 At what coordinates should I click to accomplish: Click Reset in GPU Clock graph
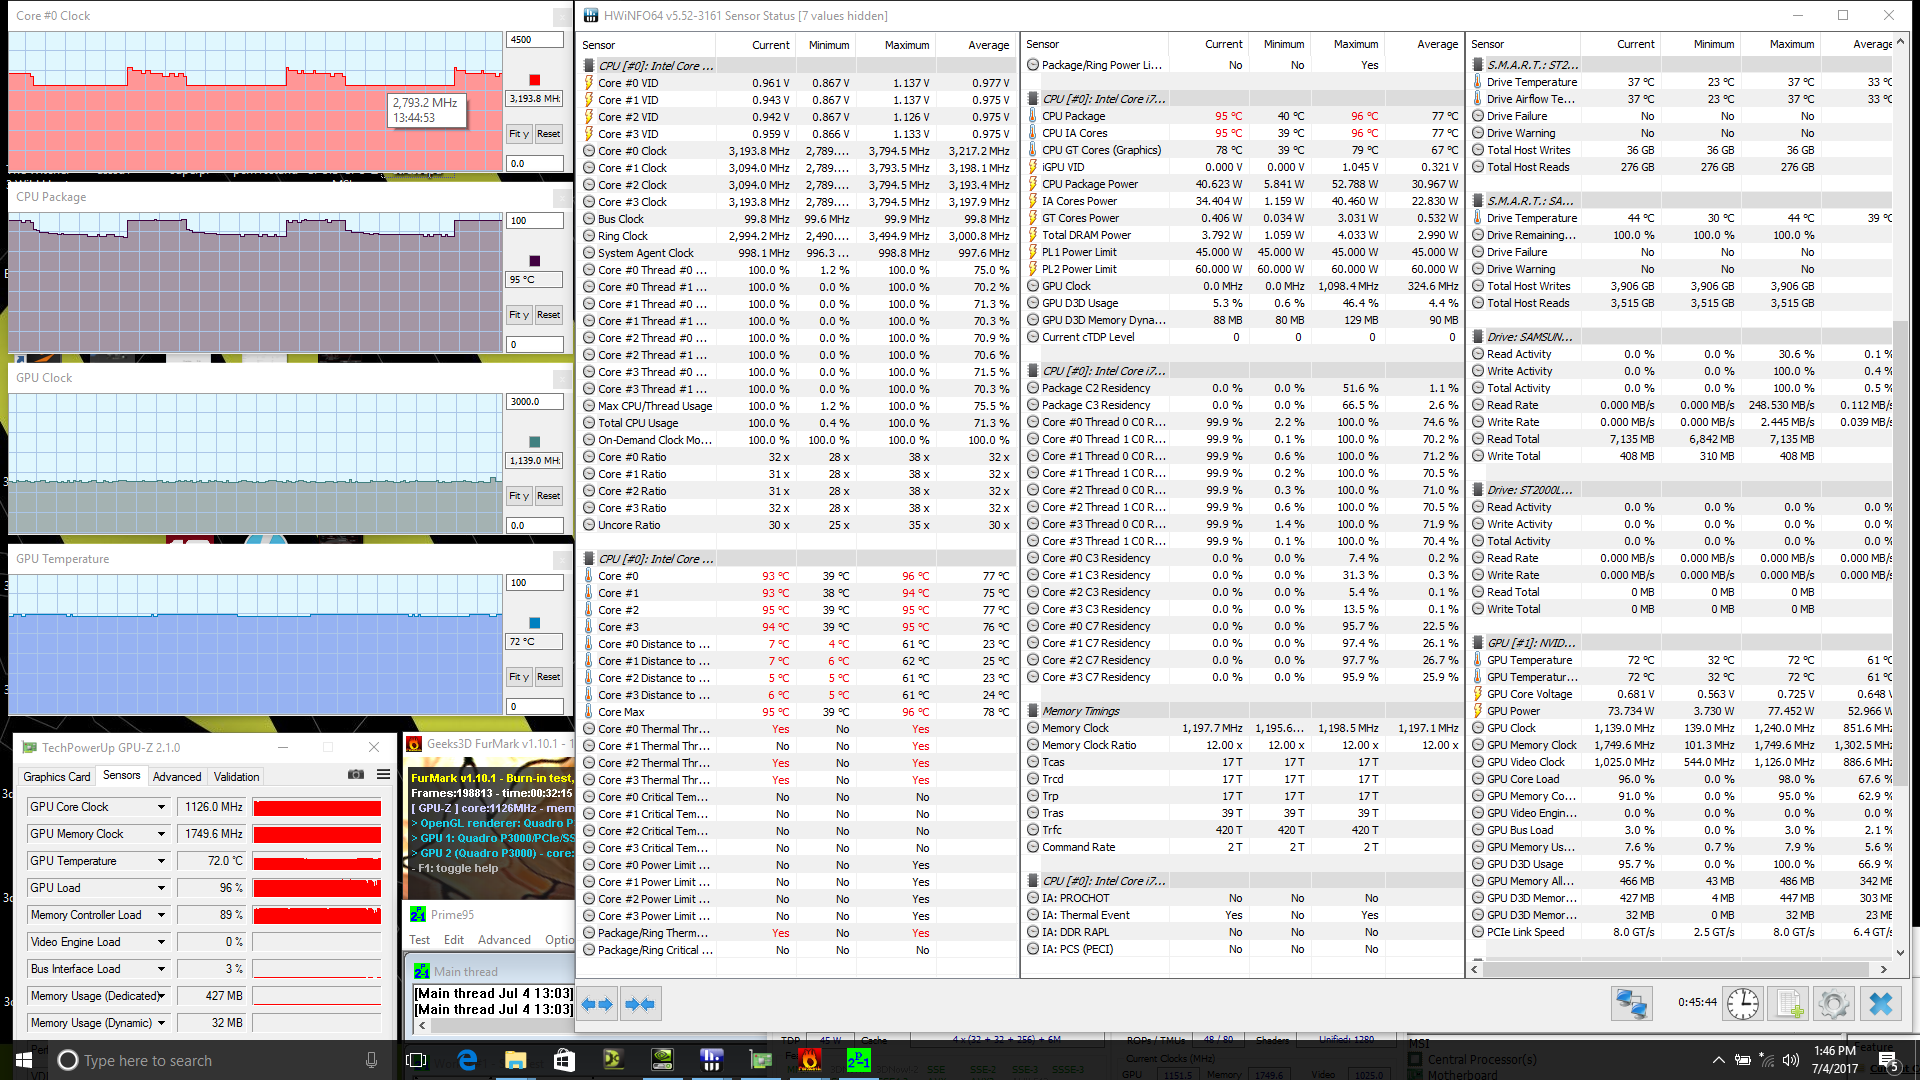548,496
